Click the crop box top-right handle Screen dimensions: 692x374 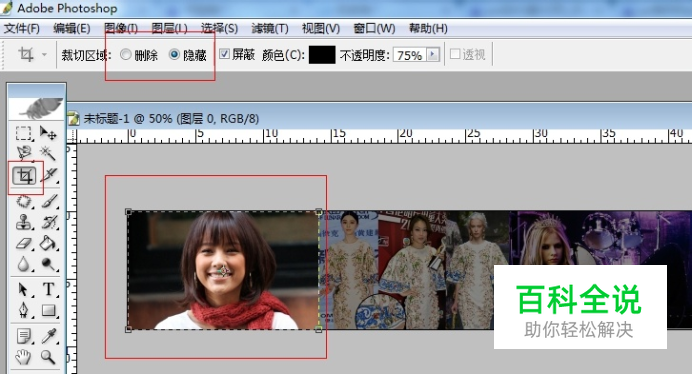[x=319, y=212]
